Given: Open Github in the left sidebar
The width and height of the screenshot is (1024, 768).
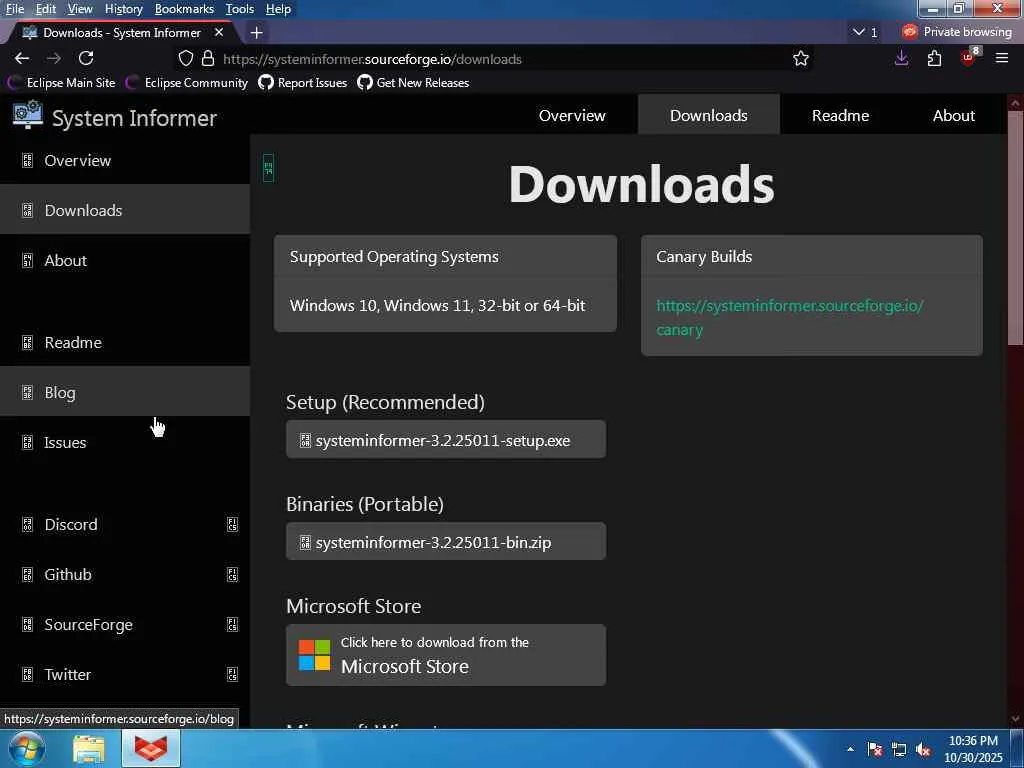Looking at the screenshot, I should click(125, 575).
